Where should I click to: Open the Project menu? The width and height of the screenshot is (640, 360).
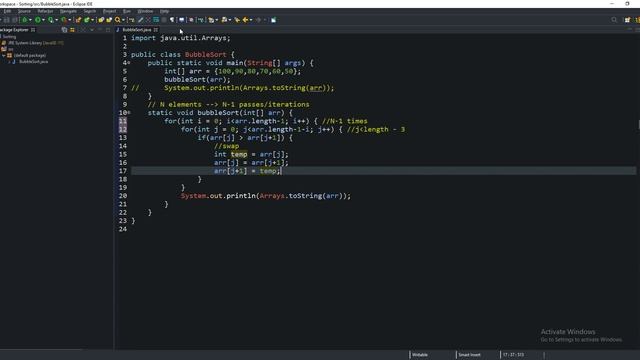coord(109,11)
